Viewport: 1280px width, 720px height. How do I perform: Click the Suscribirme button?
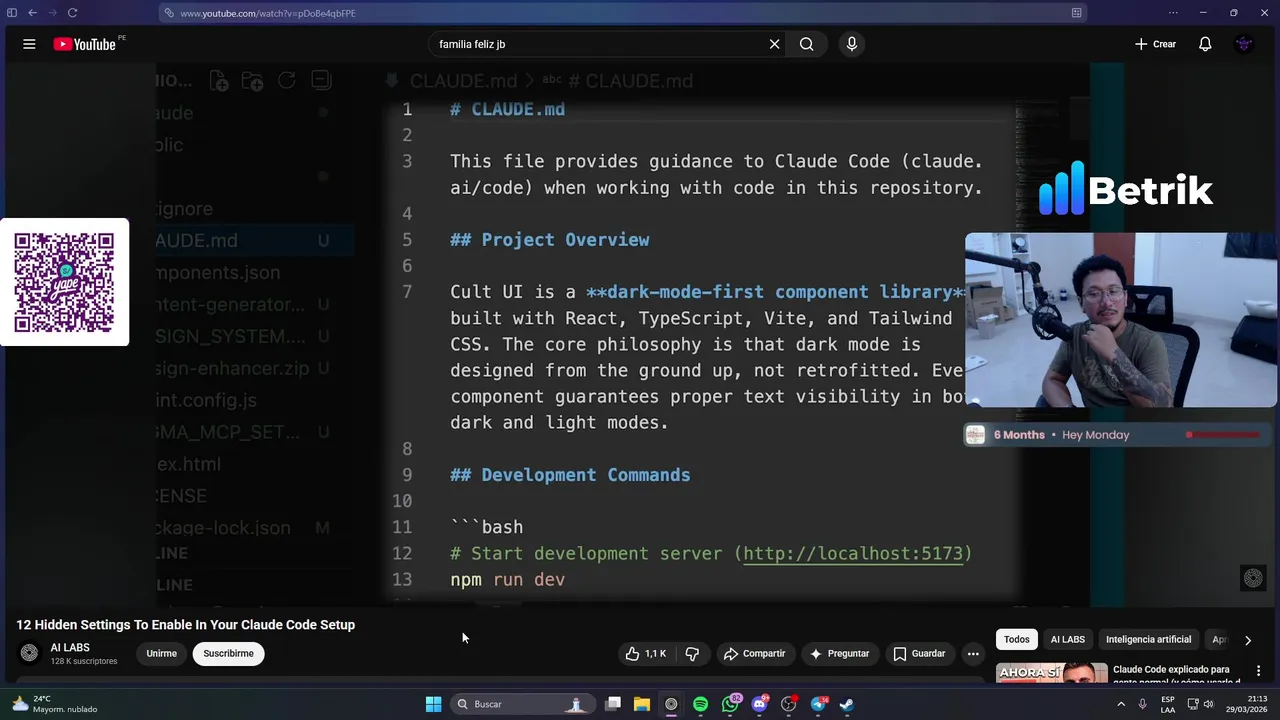228,653
